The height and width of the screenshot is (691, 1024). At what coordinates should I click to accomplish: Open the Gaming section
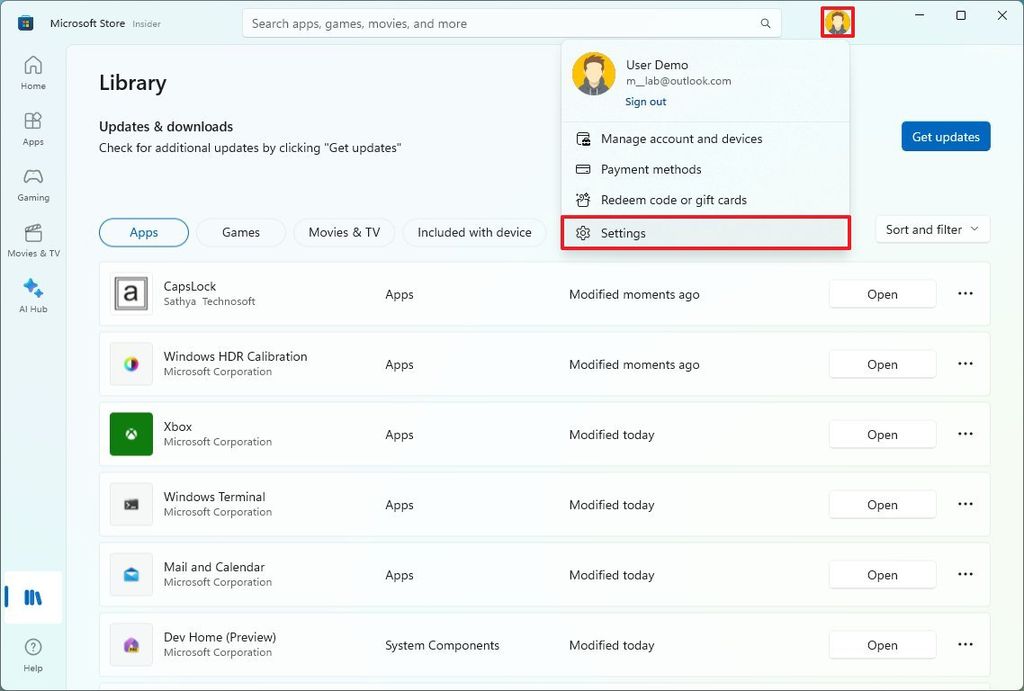point(32,183)
